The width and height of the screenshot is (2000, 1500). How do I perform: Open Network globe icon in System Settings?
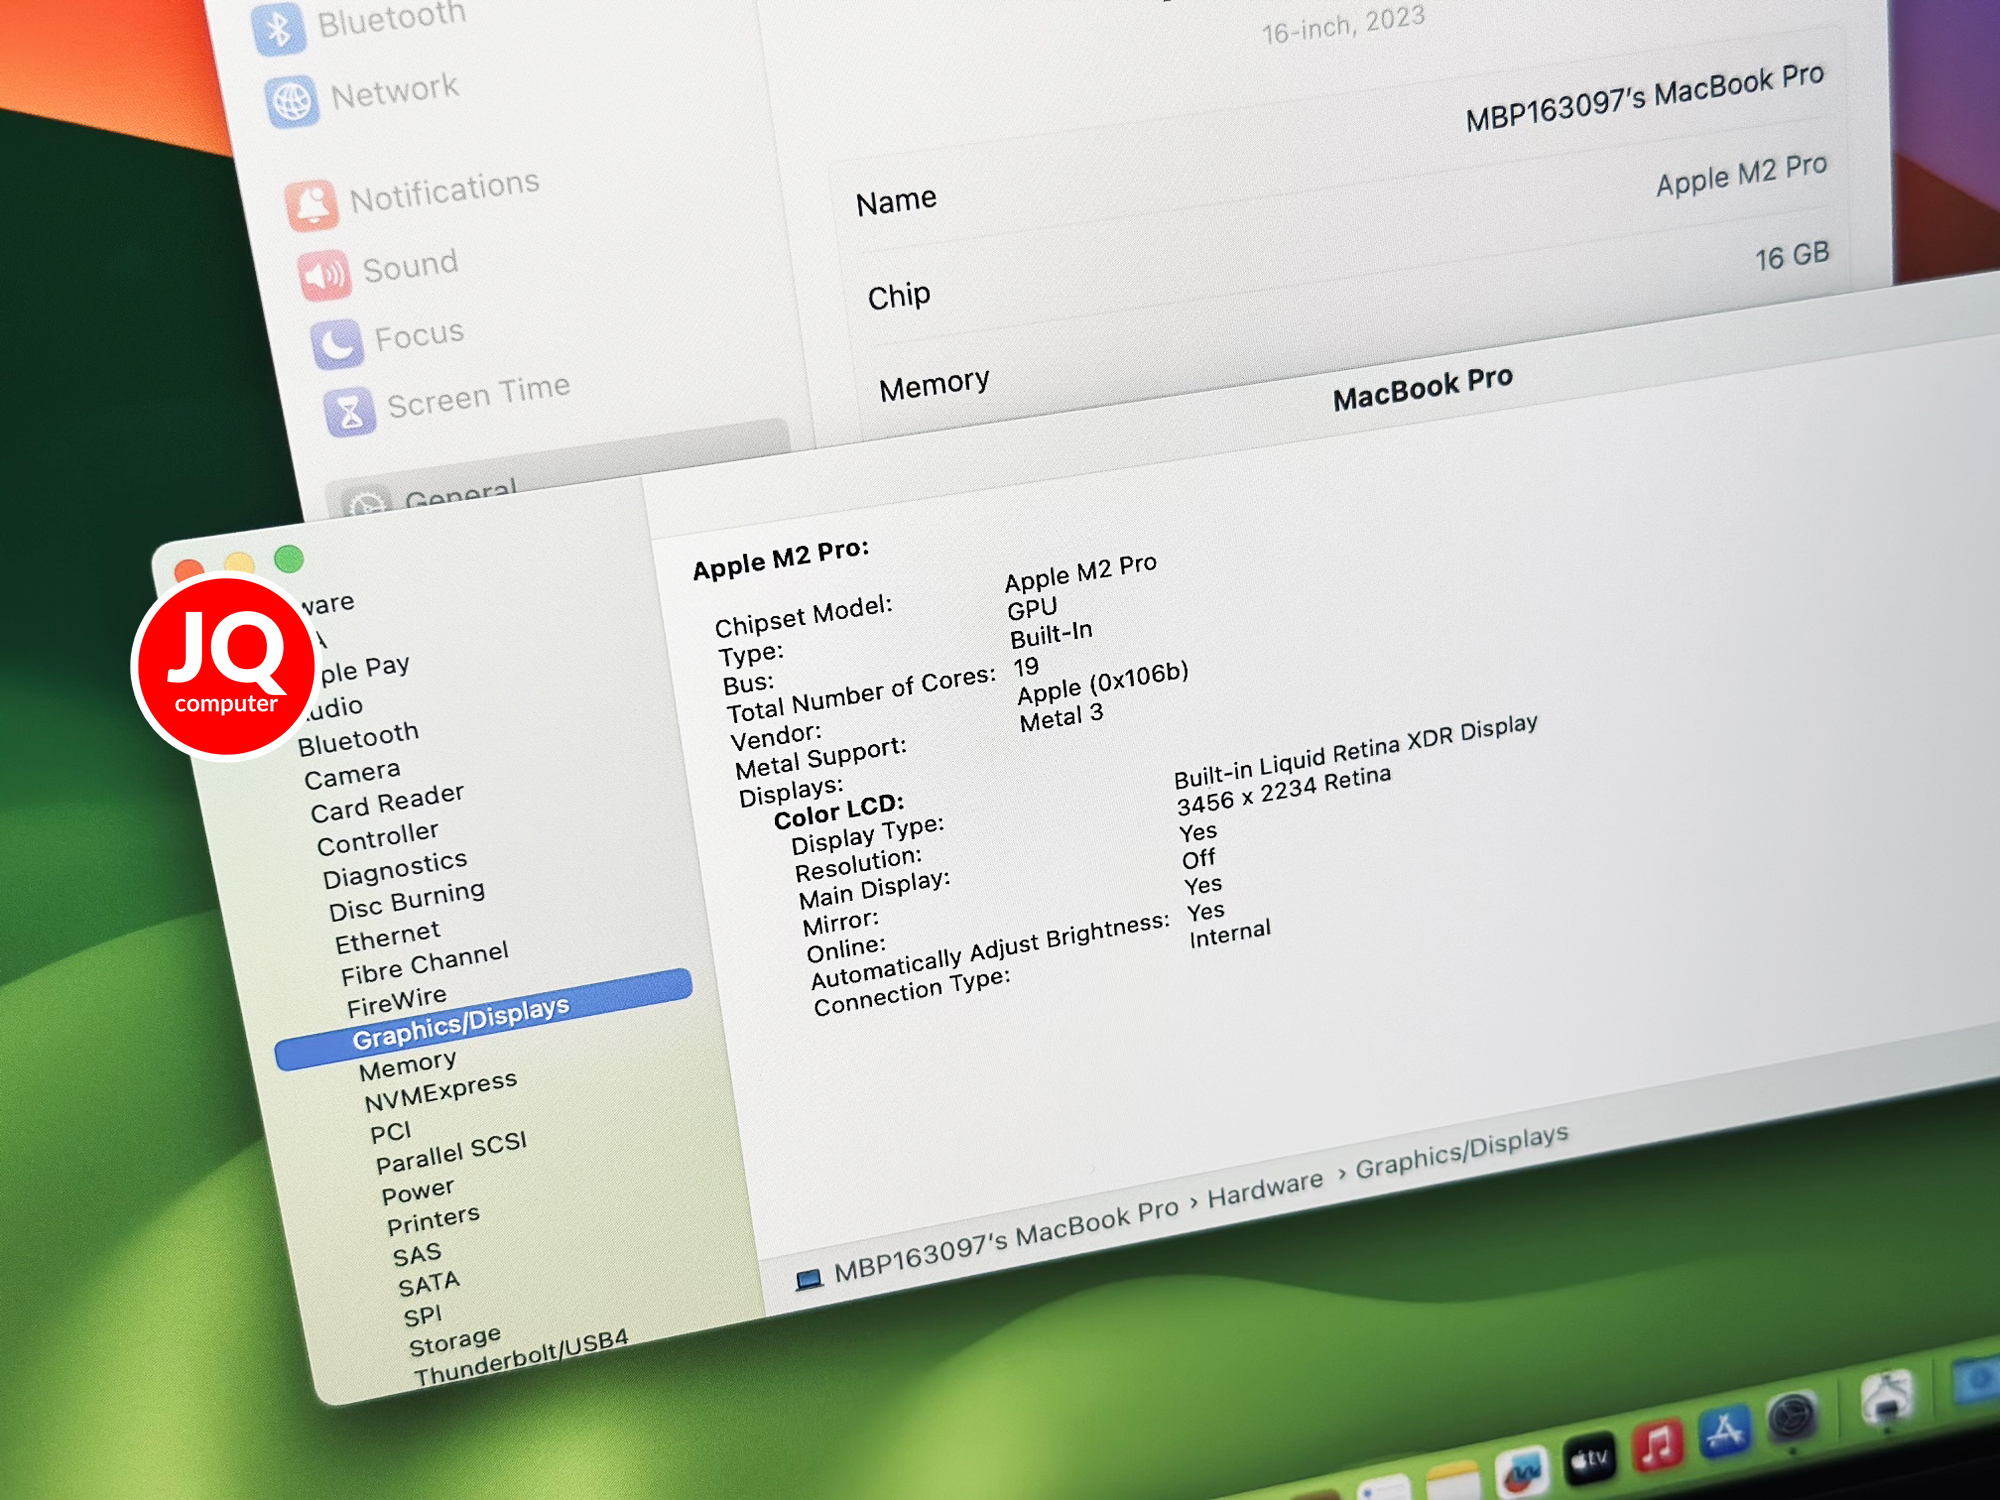click(292, 101)
